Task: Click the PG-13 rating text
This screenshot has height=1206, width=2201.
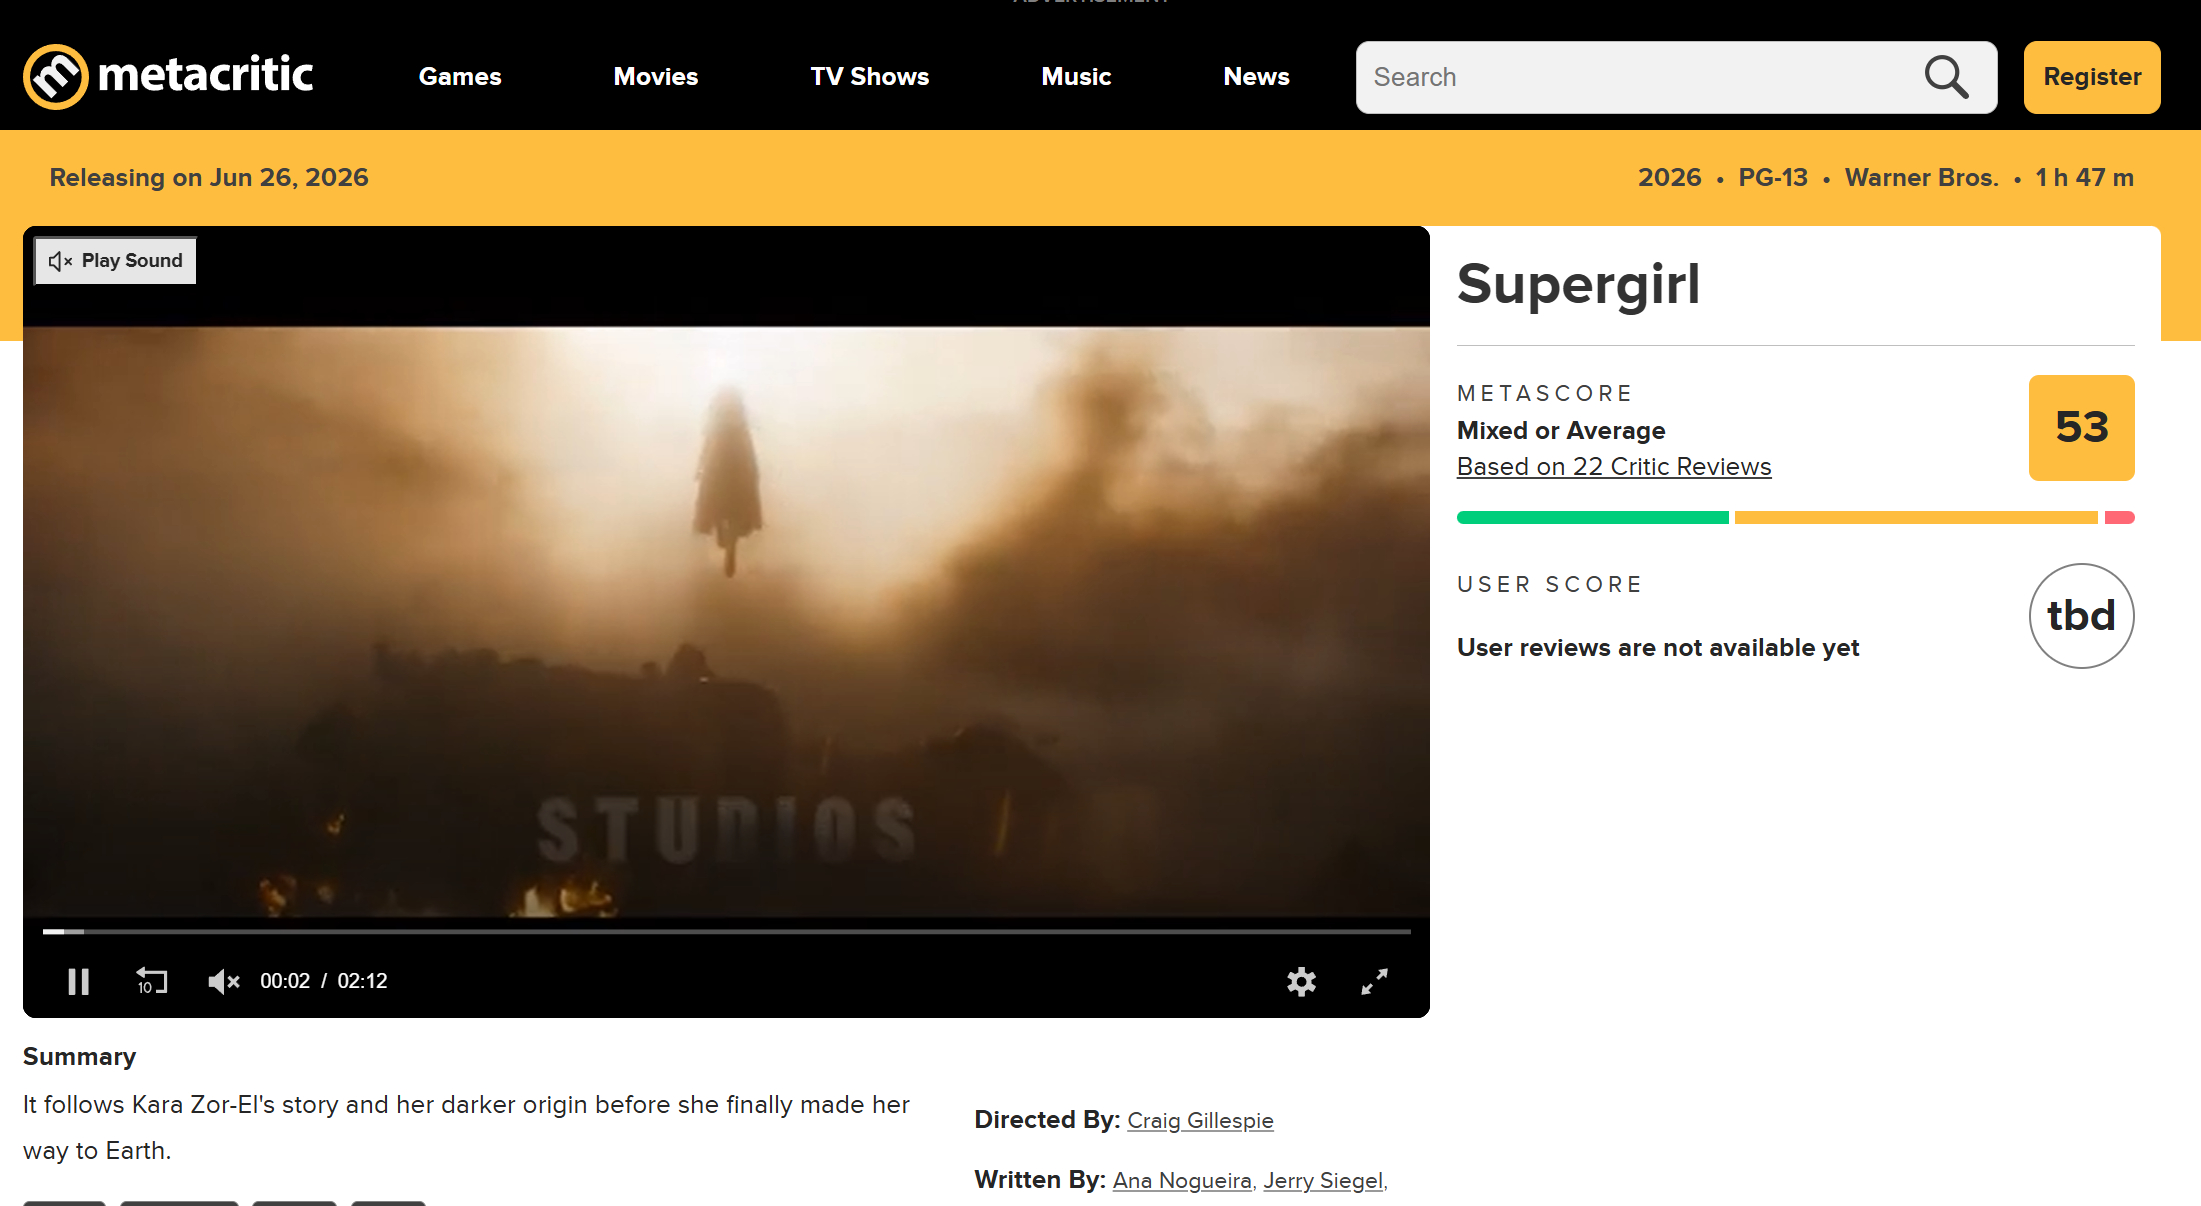Action: point(1773,178)
